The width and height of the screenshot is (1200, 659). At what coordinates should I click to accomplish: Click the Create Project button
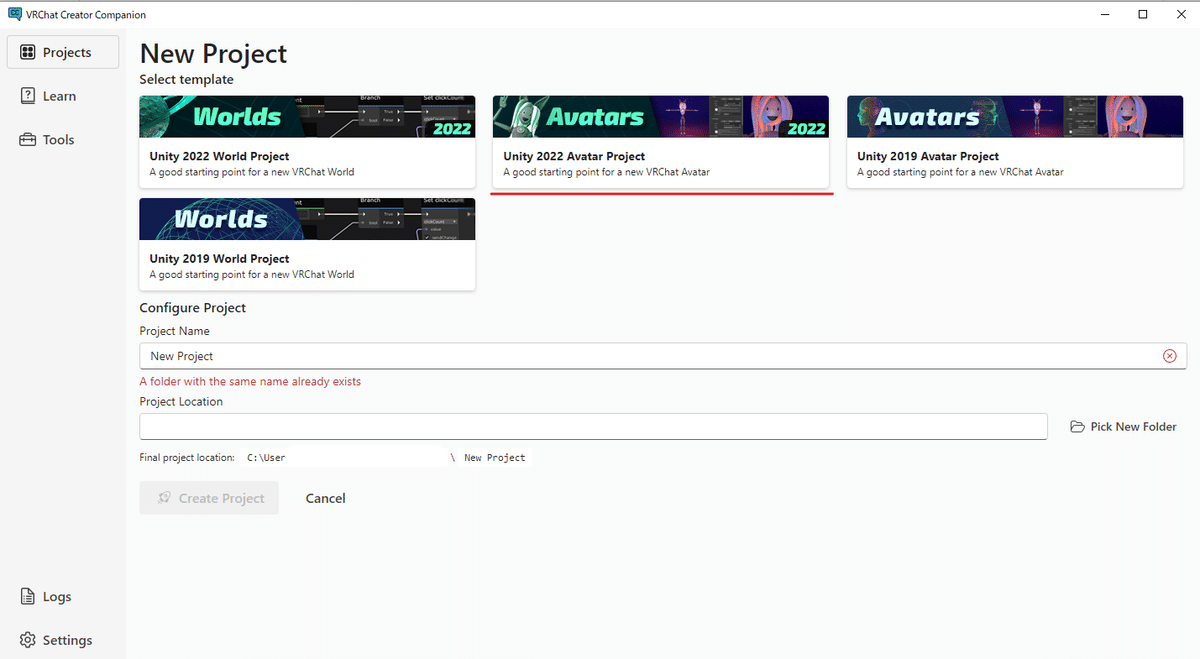click(x=209, y=498)
